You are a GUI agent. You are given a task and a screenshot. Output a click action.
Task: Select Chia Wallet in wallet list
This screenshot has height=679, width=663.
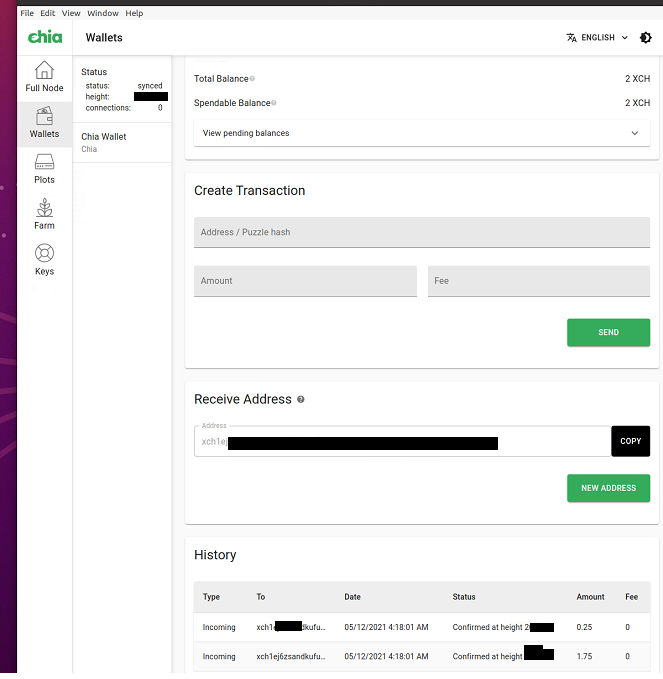[x=122, y=142]
